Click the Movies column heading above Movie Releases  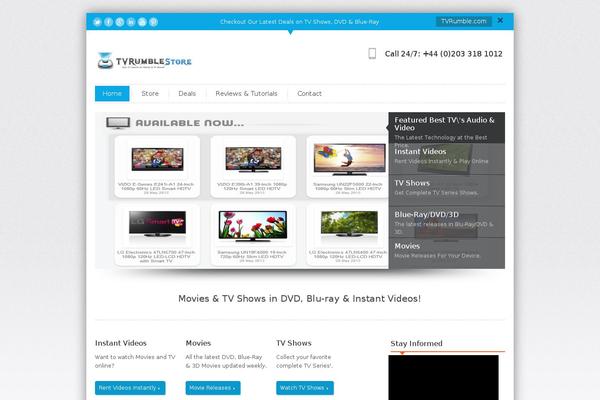click(198, 343)
